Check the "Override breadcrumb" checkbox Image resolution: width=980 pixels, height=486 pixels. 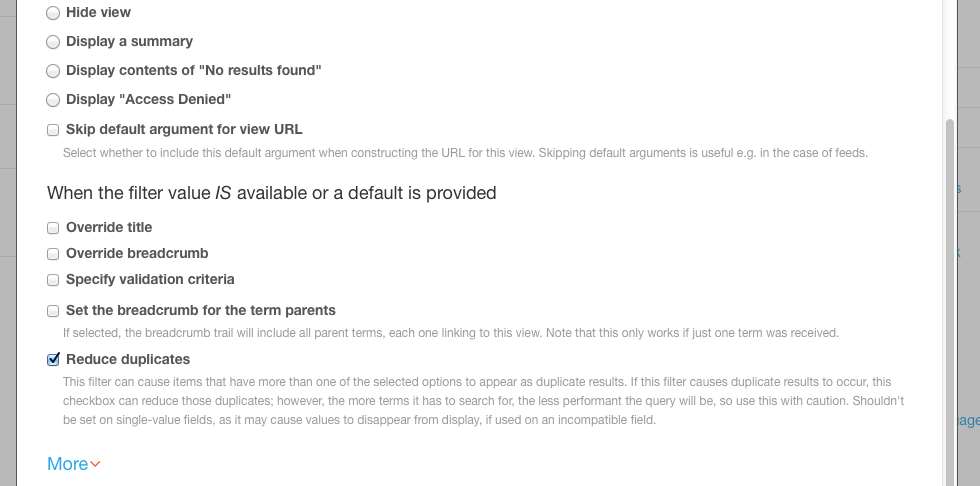(x=53, y=254)
